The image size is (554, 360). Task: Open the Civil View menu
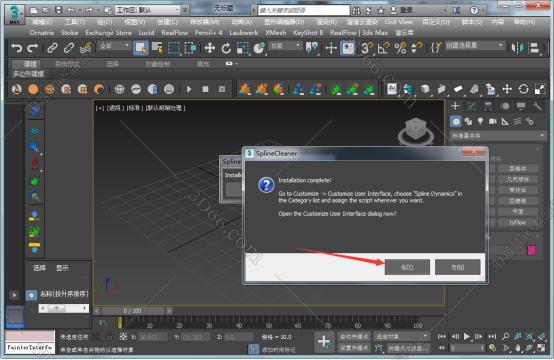[398, 22]
